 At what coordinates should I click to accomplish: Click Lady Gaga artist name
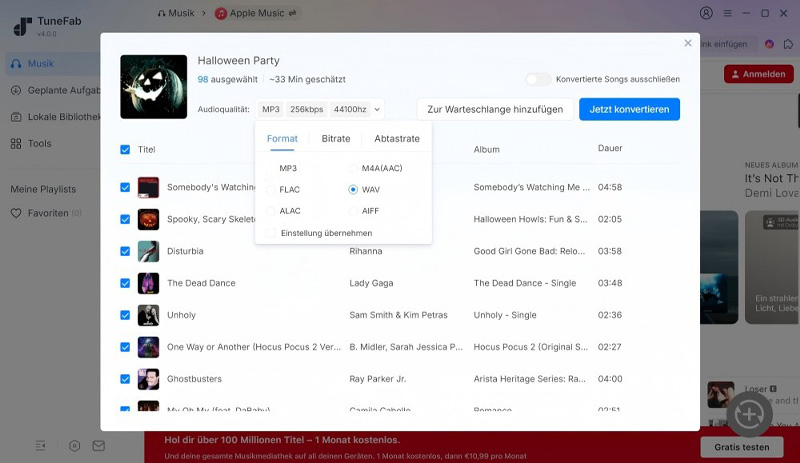point(371,283)
